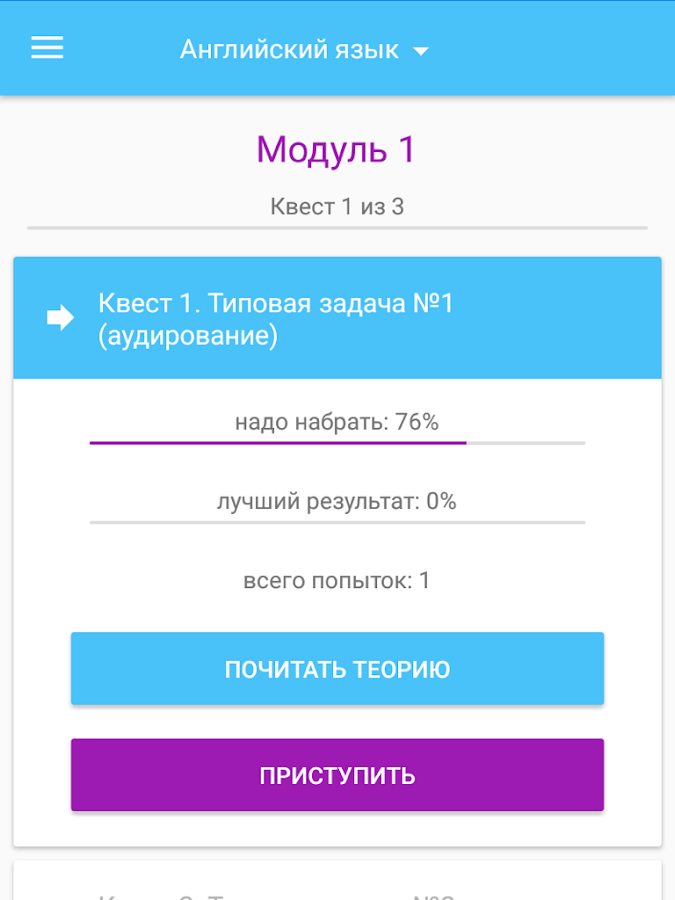Screen dimensions: 675x900
Task: Open the hamburger navigation menu
Action: (47, 48)
